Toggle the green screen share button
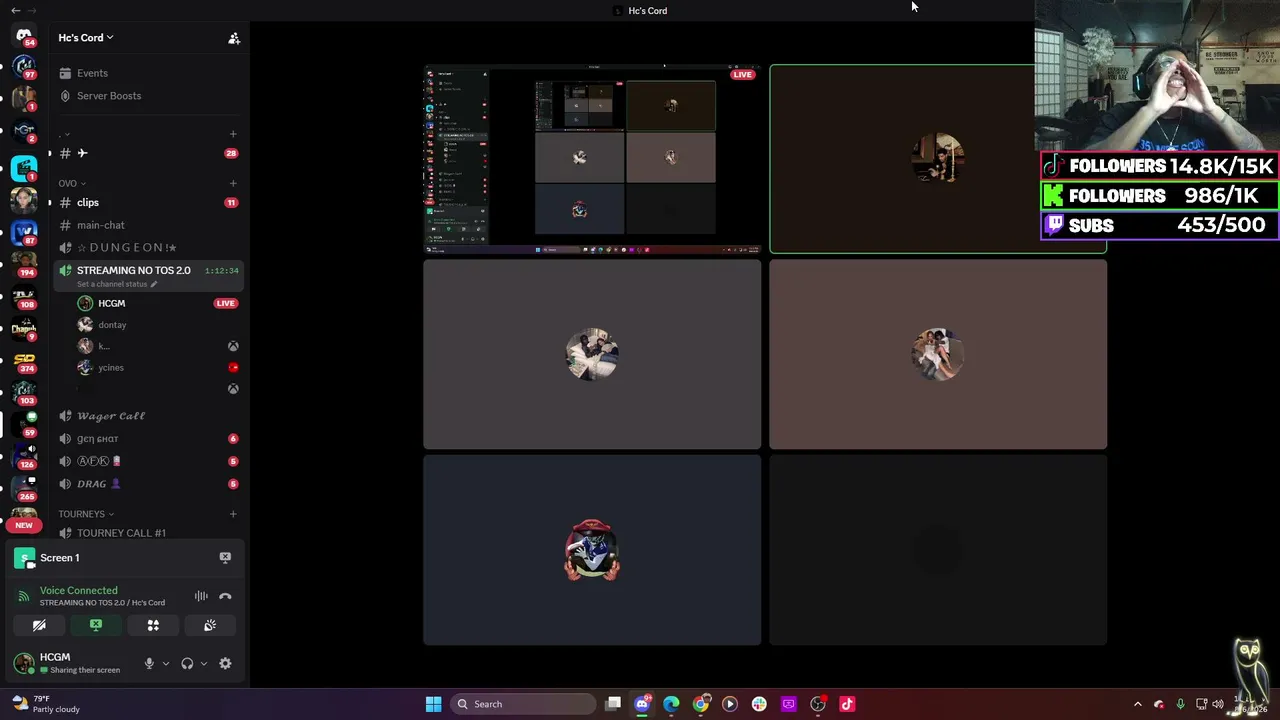Screen dimensions: 1280x720 [96, 625]
